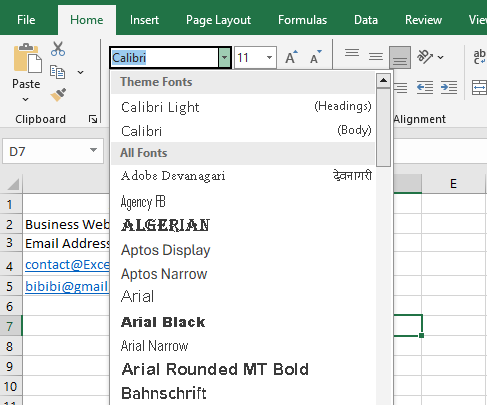Switch to the Insert ribbon tab
Image resolution: width=487 pixels, height=405 pixels.
[x=144, y=20]
